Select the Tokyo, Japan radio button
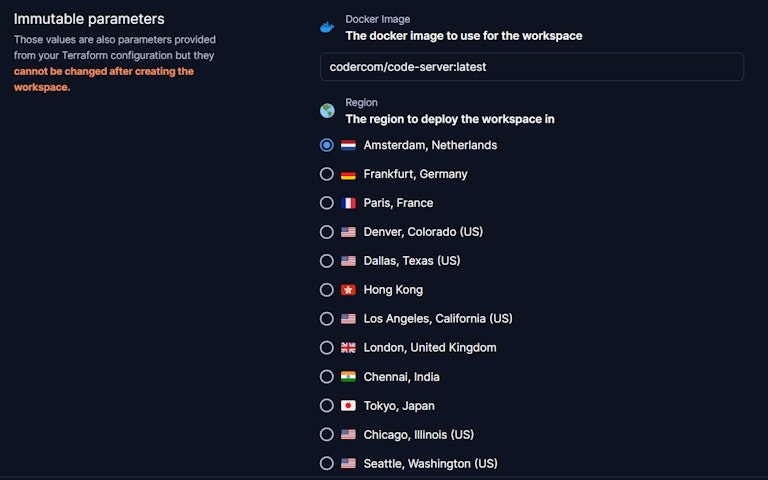The width and height of the screenshot is (768, 480). 327,406
